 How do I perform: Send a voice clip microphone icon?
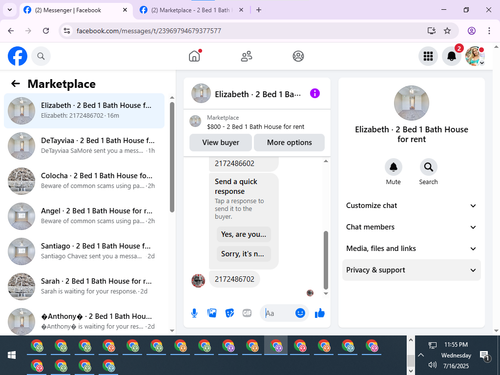point(194,313)
